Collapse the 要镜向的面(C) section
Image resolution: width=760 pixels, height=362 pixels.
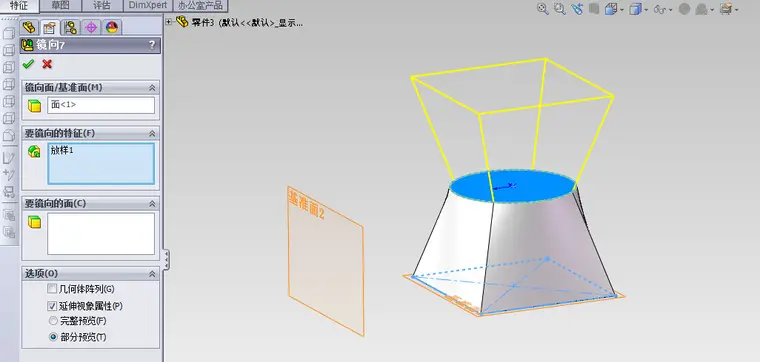pos(152,204)
